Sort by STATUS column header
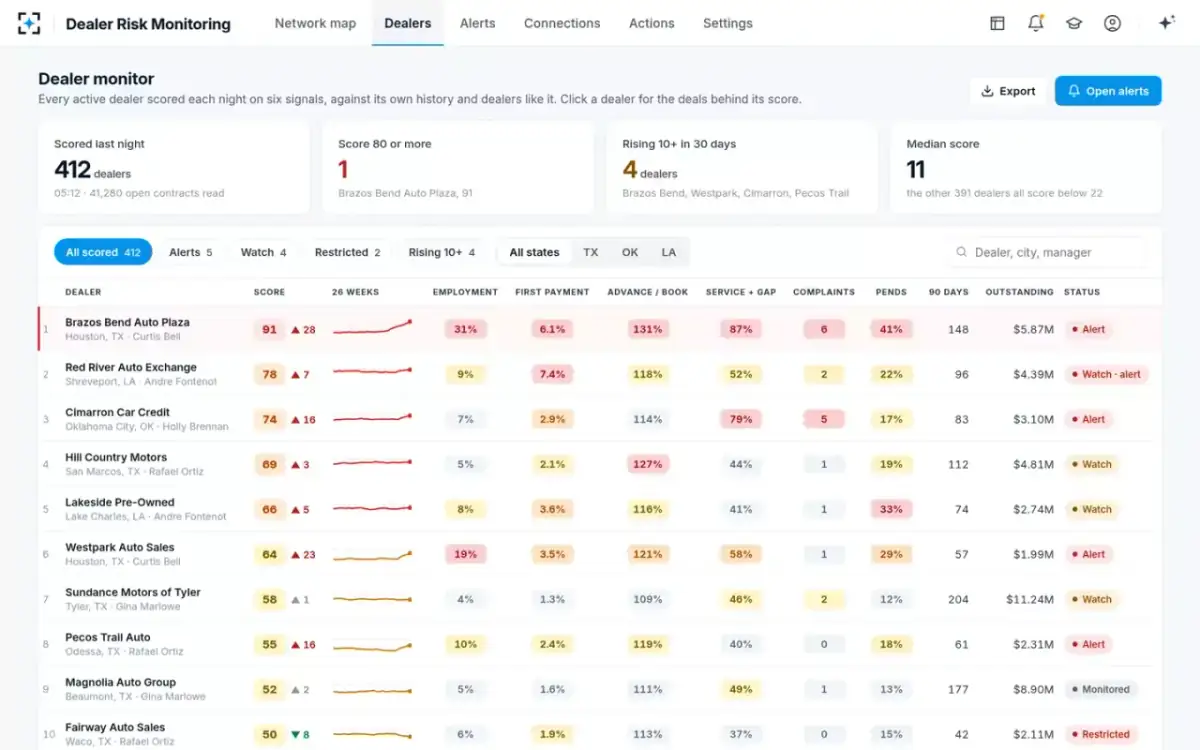 [x=1082, y=292]
